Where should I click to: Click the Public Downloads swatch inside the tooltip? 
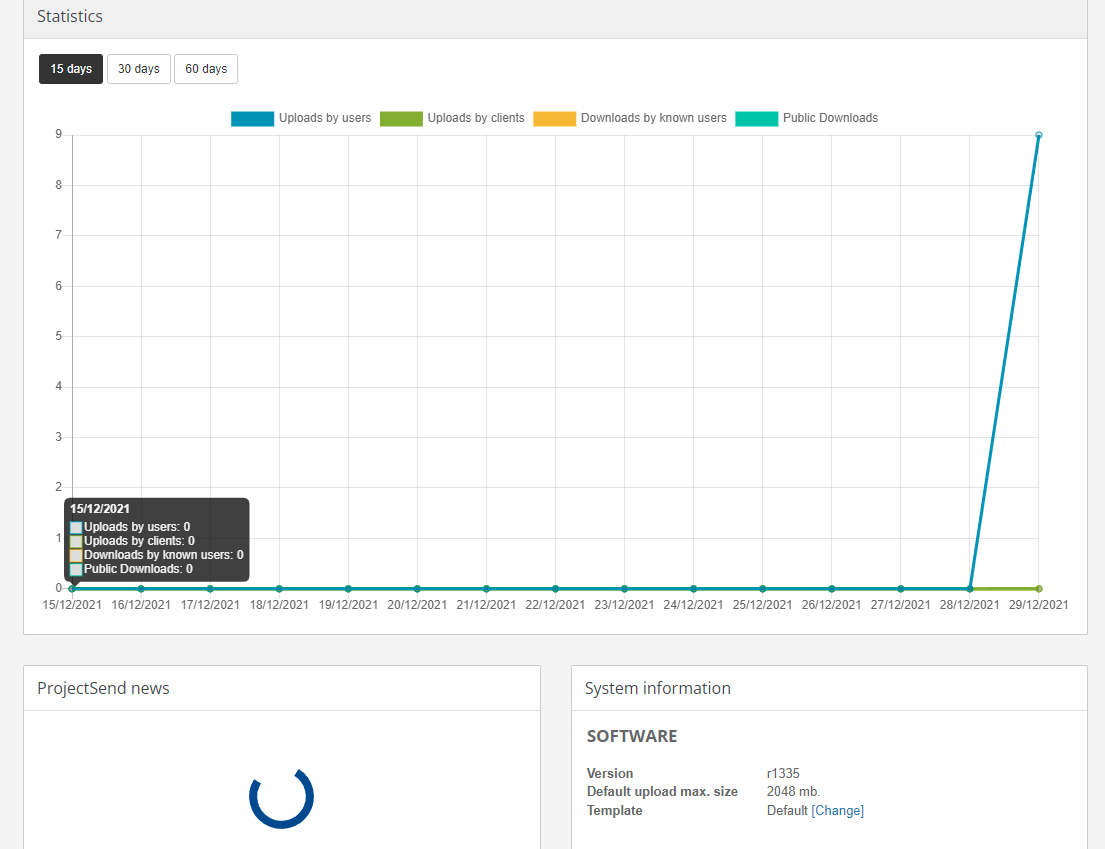(x=75, y=569)
